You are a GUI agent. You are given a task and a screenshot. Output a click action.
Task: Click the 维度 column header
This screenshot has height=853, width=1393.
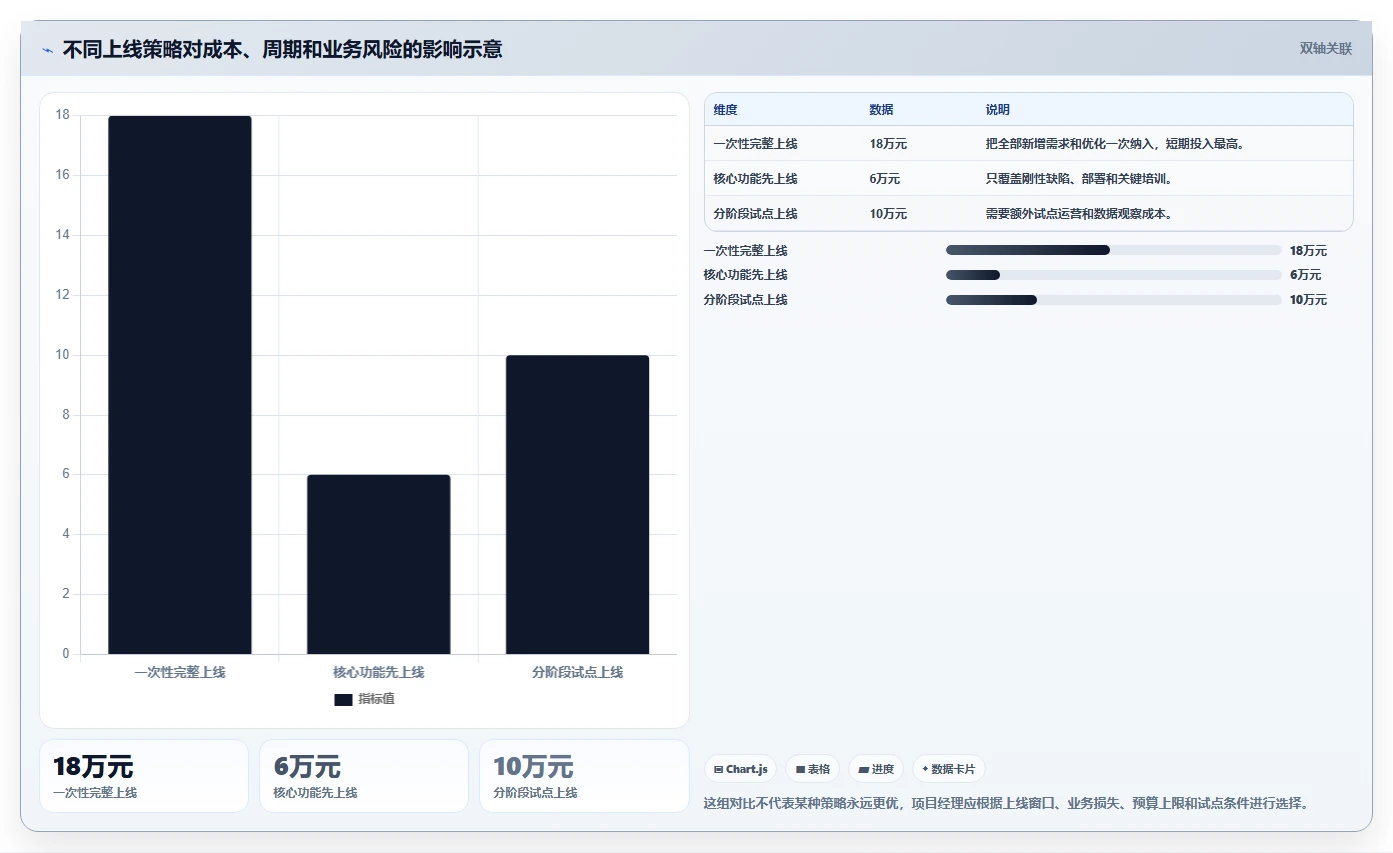click(x=726, y=110)
